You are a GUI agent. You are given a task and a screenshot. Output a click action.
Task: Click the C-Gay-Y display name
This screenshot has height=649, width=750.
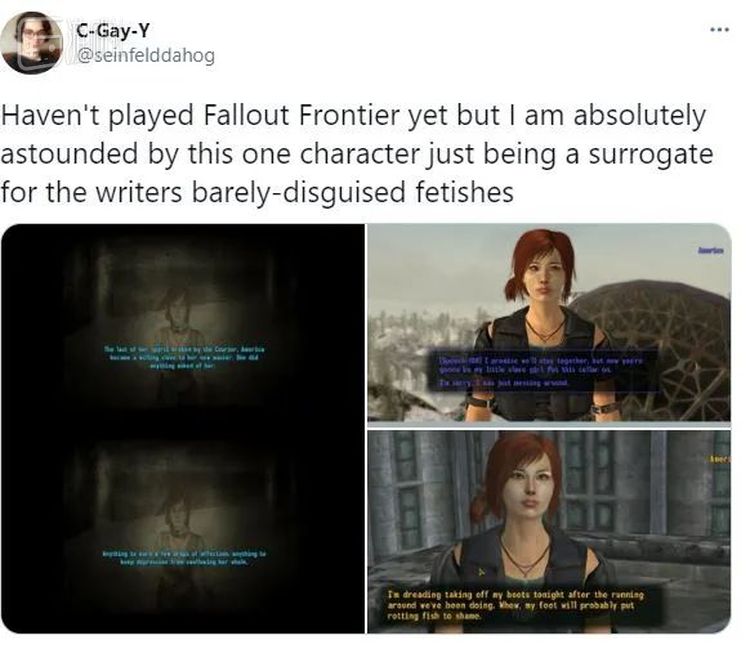click(x=112, y=31)
